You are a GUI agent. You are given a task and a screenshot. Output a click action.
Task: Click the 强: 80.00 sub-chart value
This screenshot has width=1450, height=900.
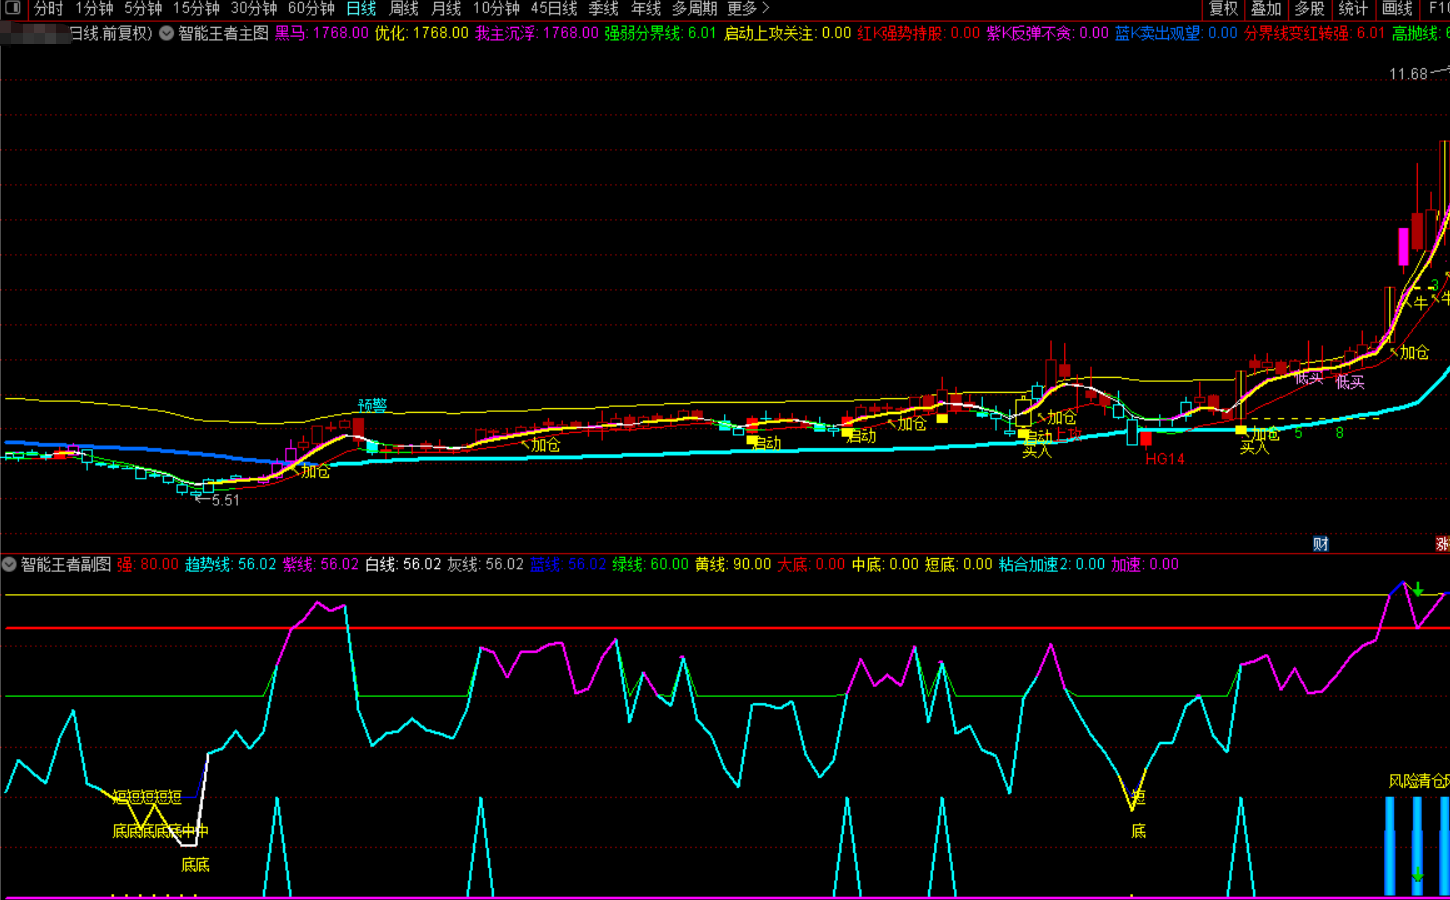(x=147, y=564)
